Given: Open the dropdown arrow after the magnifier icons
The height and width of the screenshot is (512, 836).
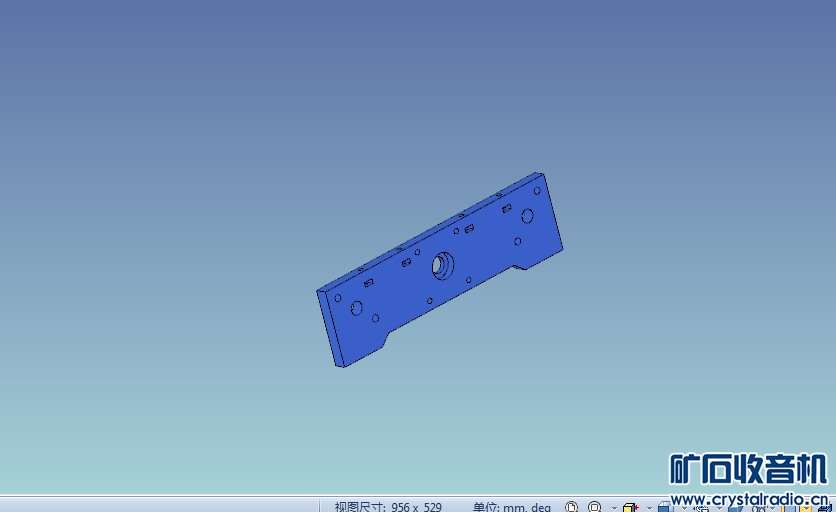Looking at the screenshot, I should click(613, 508).
